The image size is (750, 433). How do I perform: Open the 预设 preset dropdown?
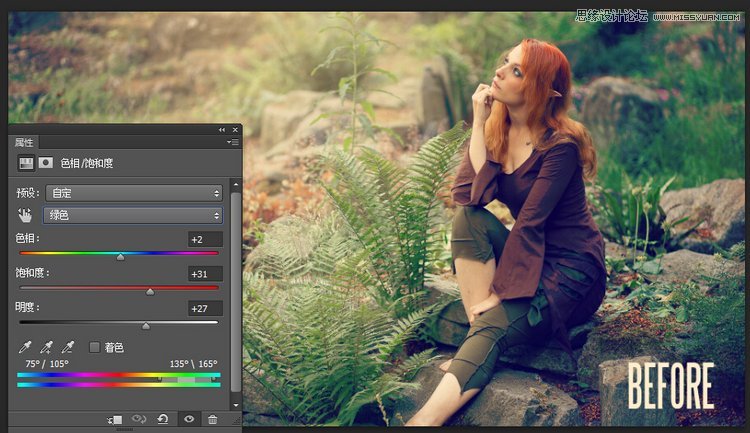pos(133,193)
